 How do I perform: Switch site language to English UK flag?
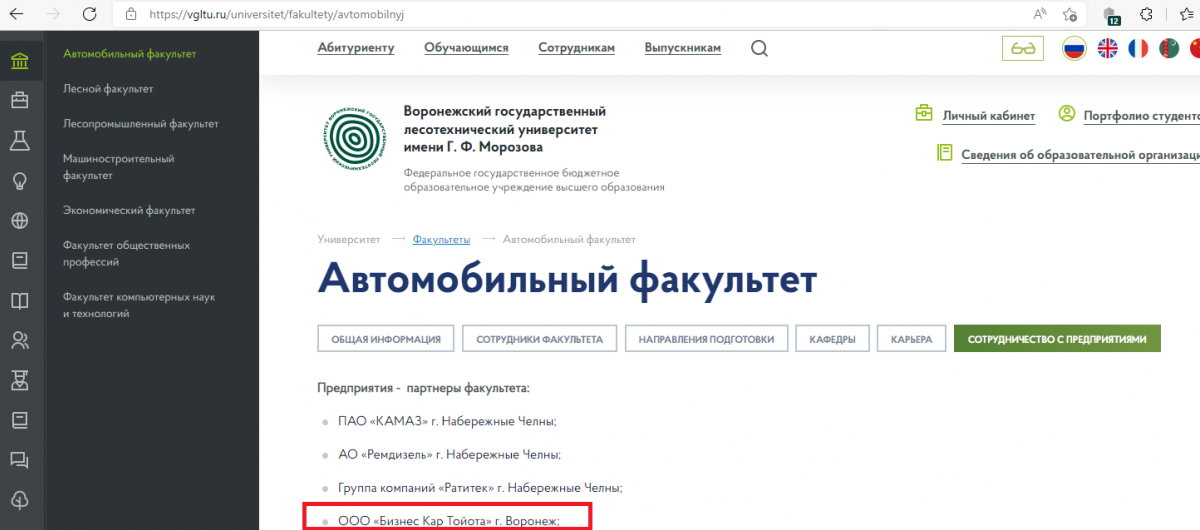point(1108,48)
